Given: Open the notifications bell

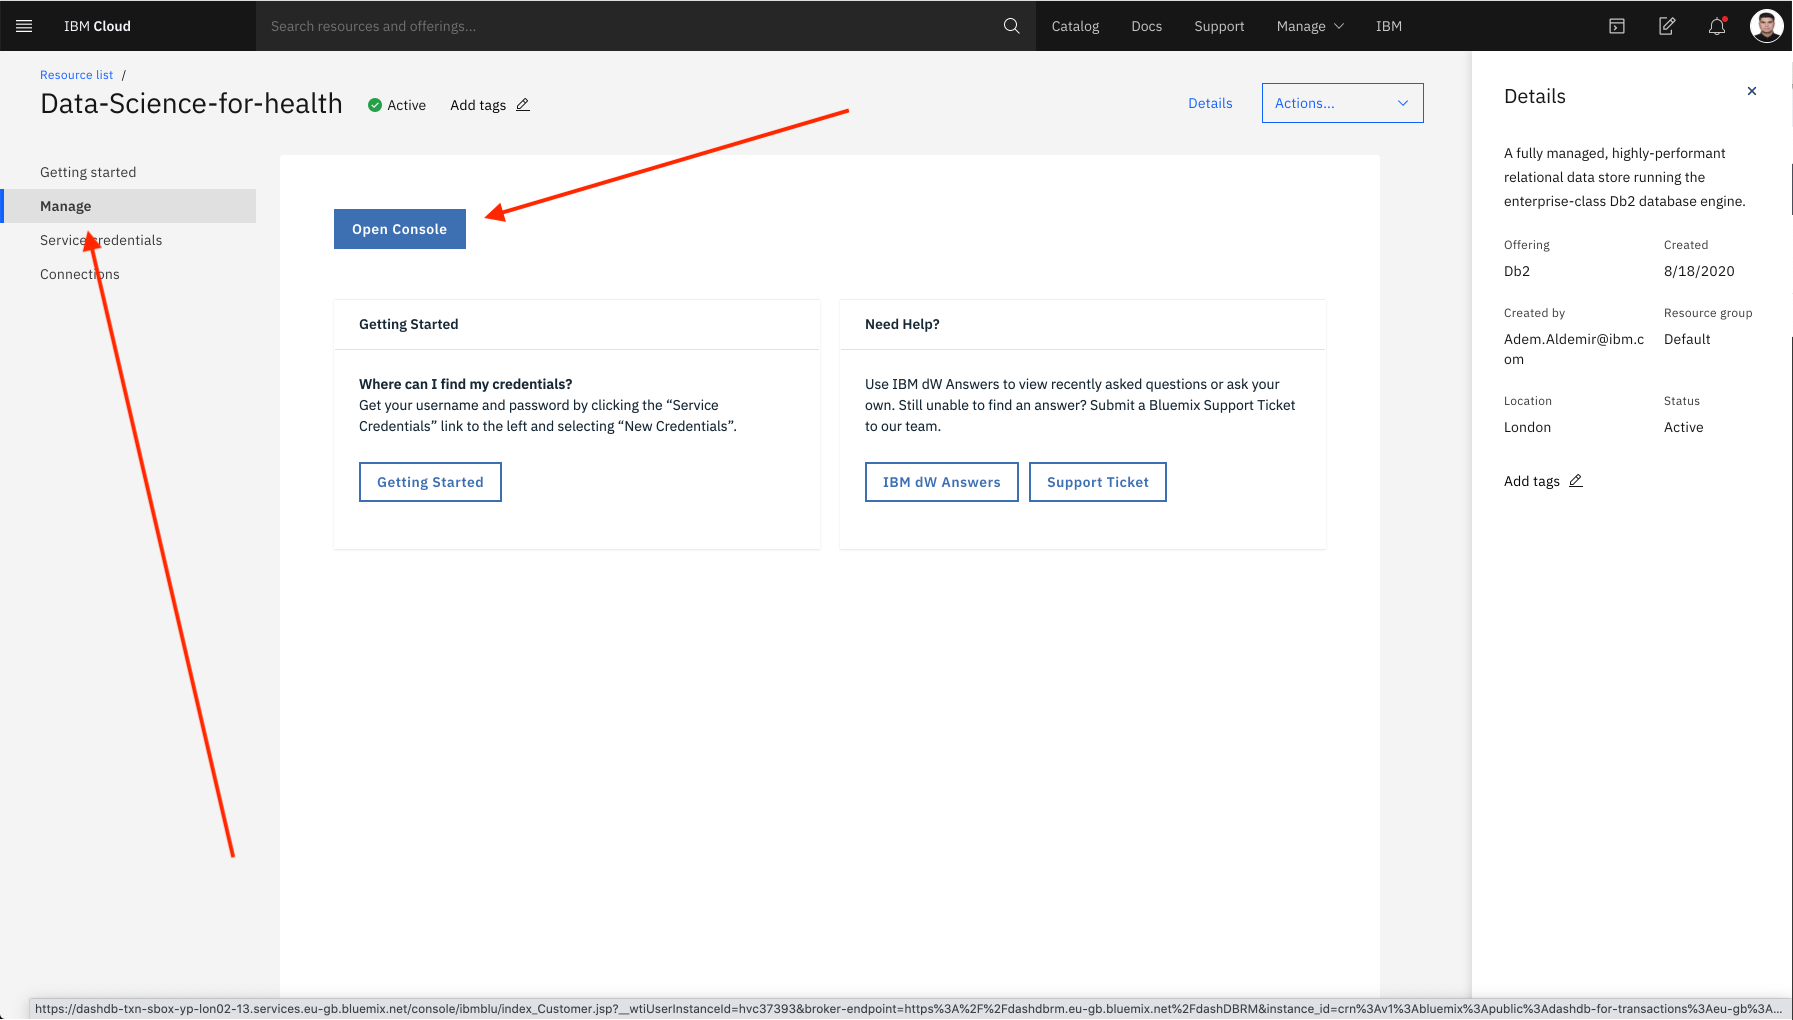Looking at the screenshot, I should point(1716,26).
